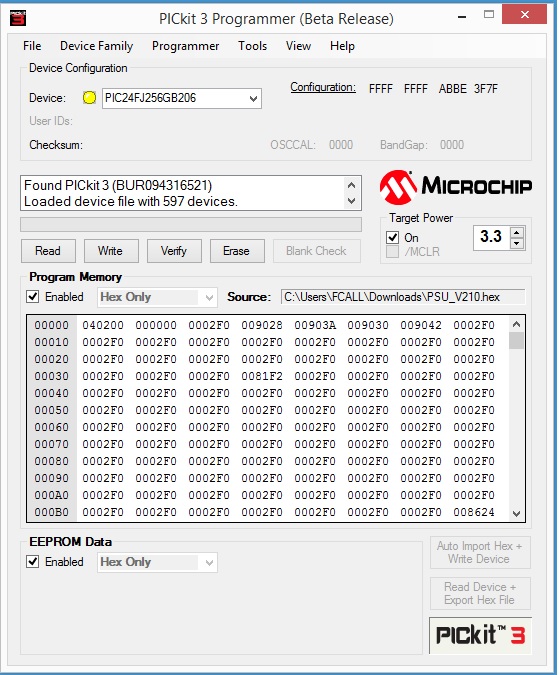Screen dimensions: 560x675
Task: Click the yellow device status indicator
Action: pyautogui.click(x=90, y=98)
